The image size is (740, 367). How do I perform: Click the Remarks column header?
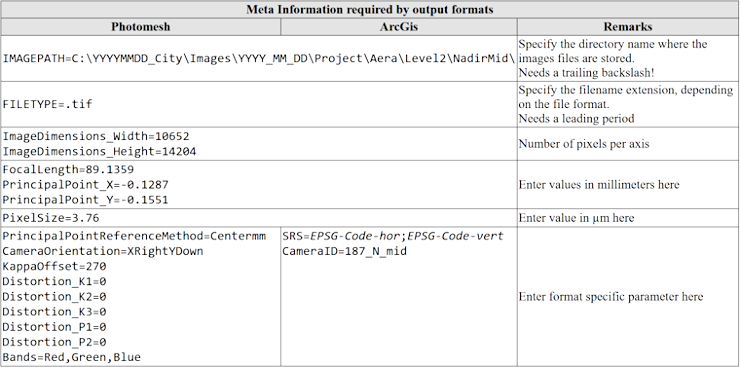point(628,27)
